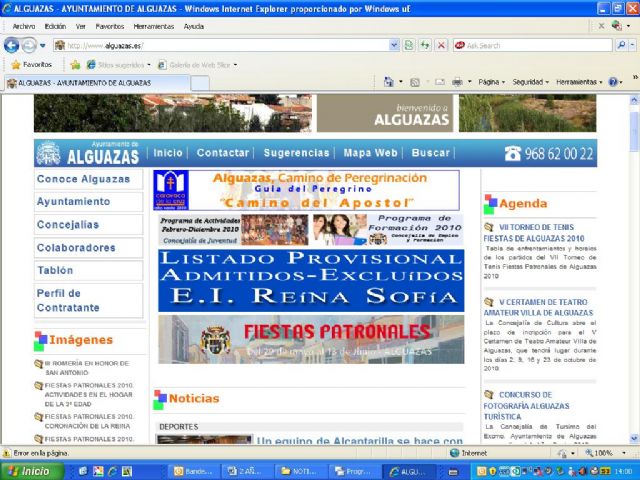Click the Refresh page icon
Viewport: 640px width, 480px height.
[424, 45]
